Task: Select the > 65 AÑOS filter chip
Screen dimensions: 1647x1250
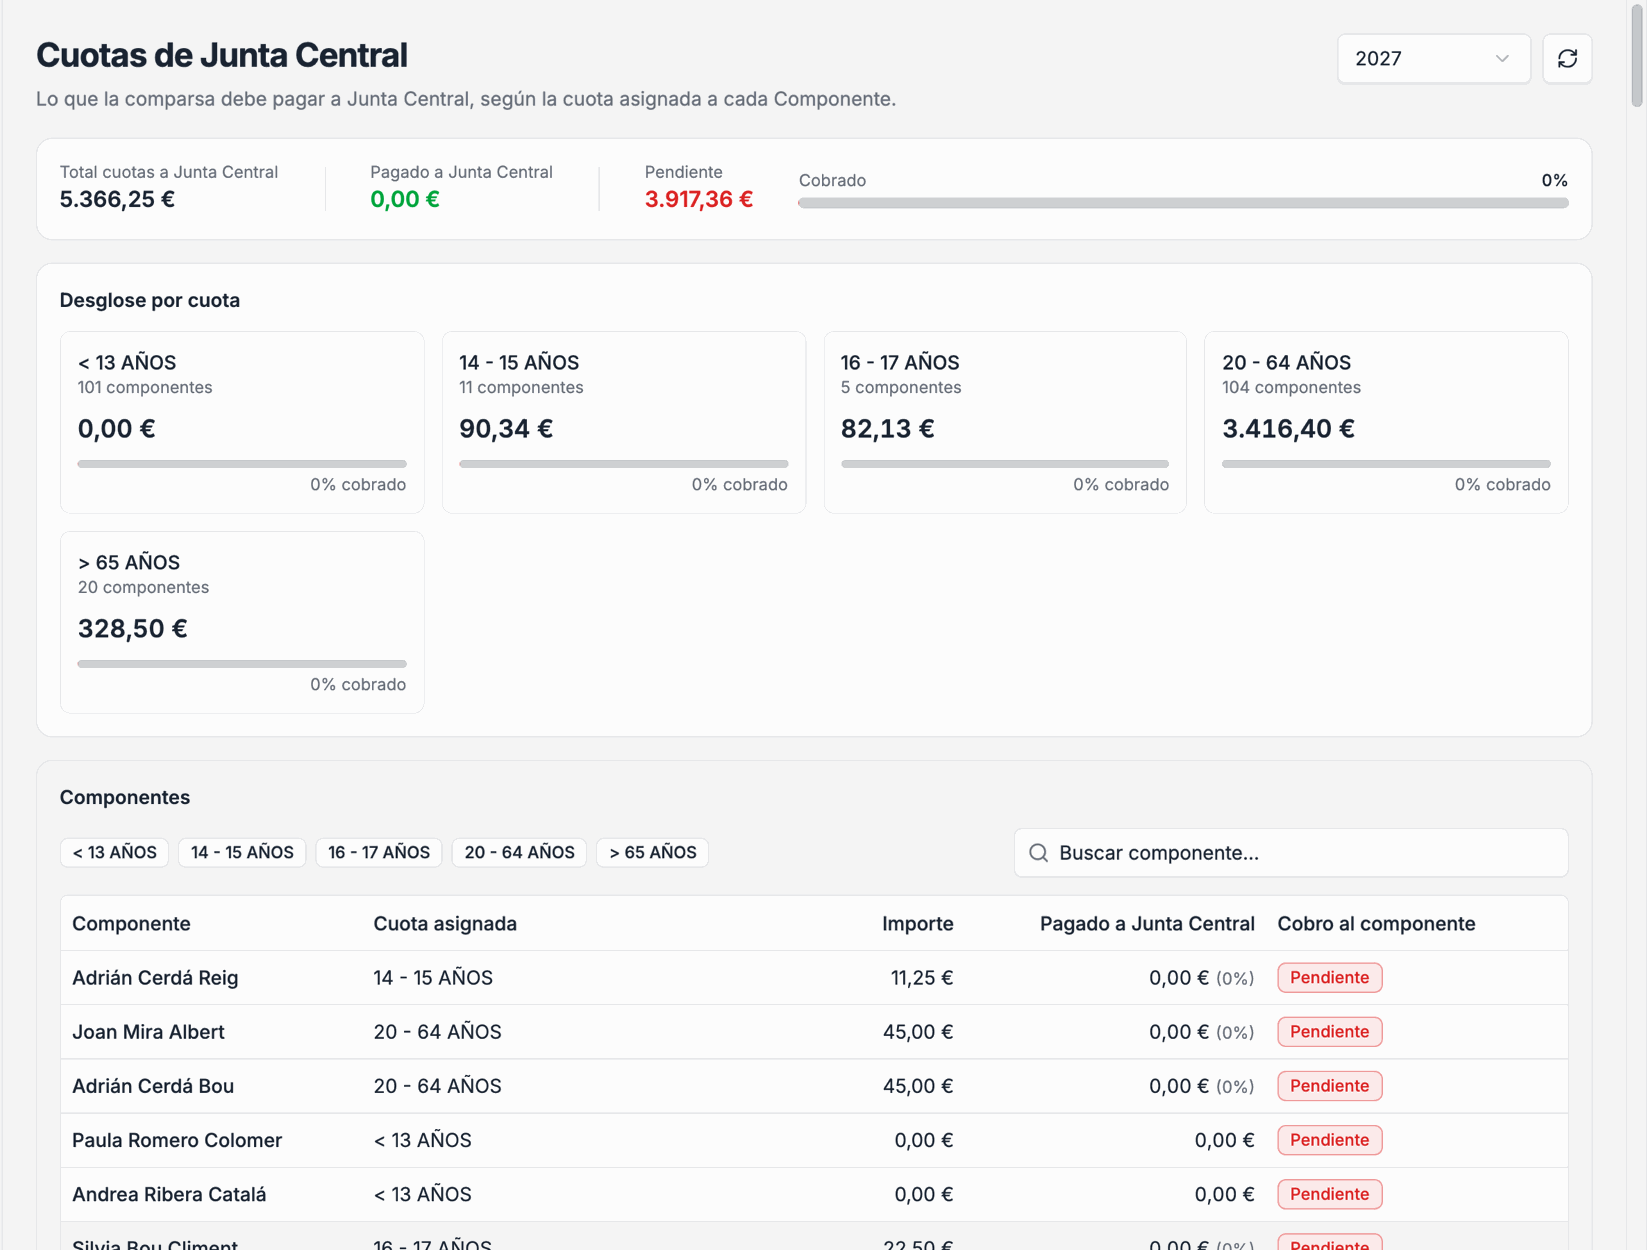Action: coord(652,853)
